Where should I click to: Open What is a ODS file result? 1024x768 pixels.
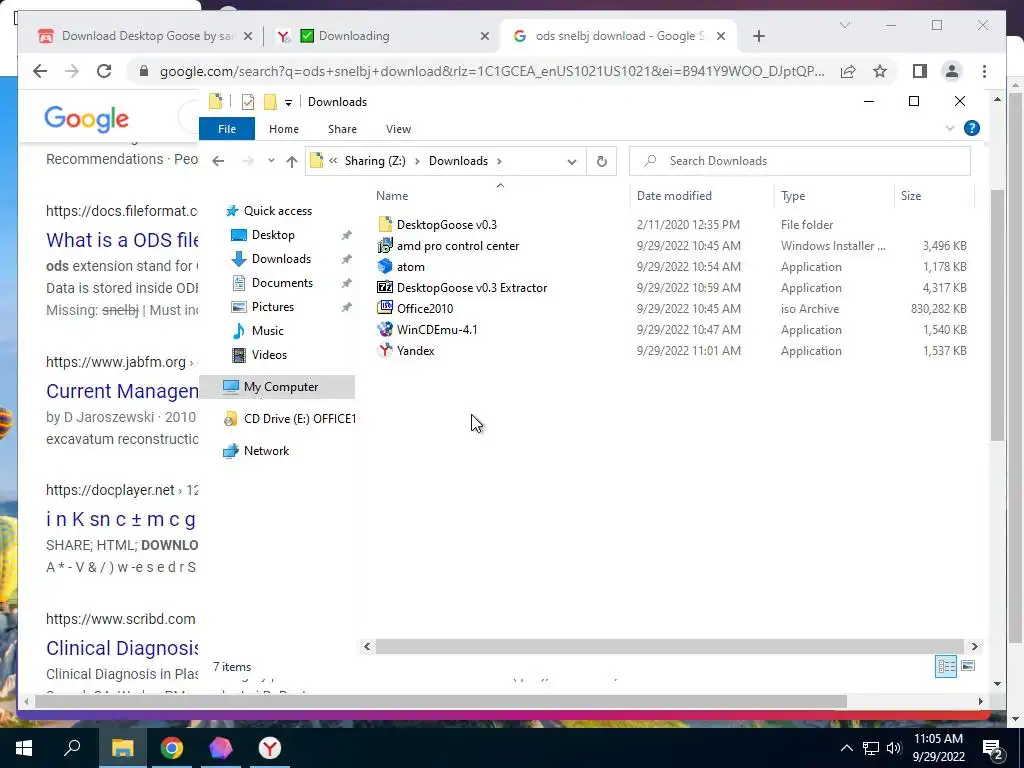[x=122, y=240]
